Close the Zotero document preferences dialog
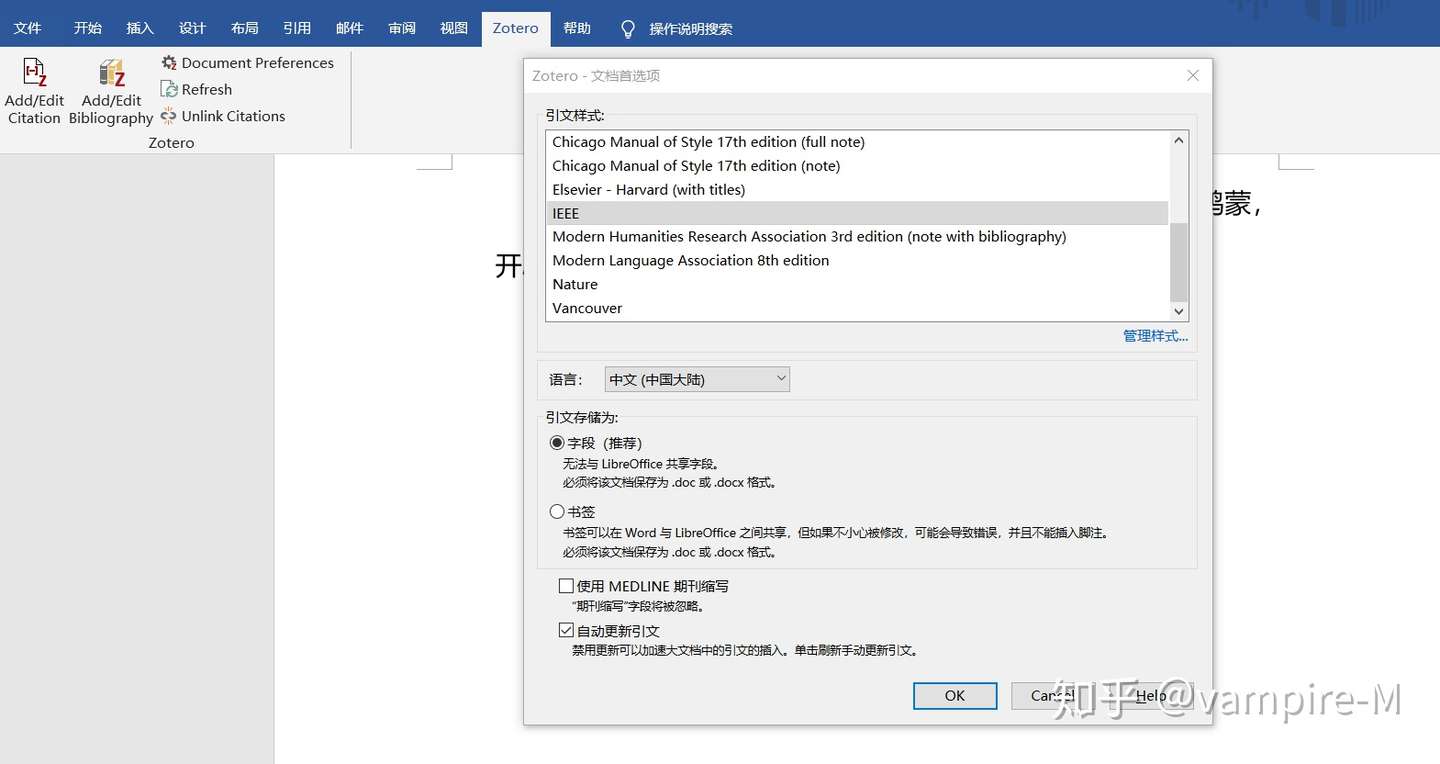 pos(1192,75)
